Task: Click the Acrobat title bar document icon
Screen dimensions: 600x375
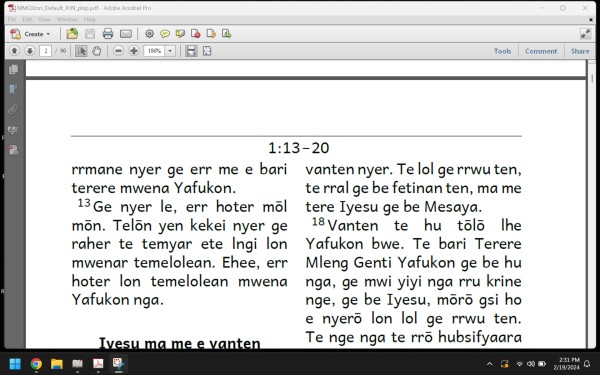Action: (x=12, y=8)
